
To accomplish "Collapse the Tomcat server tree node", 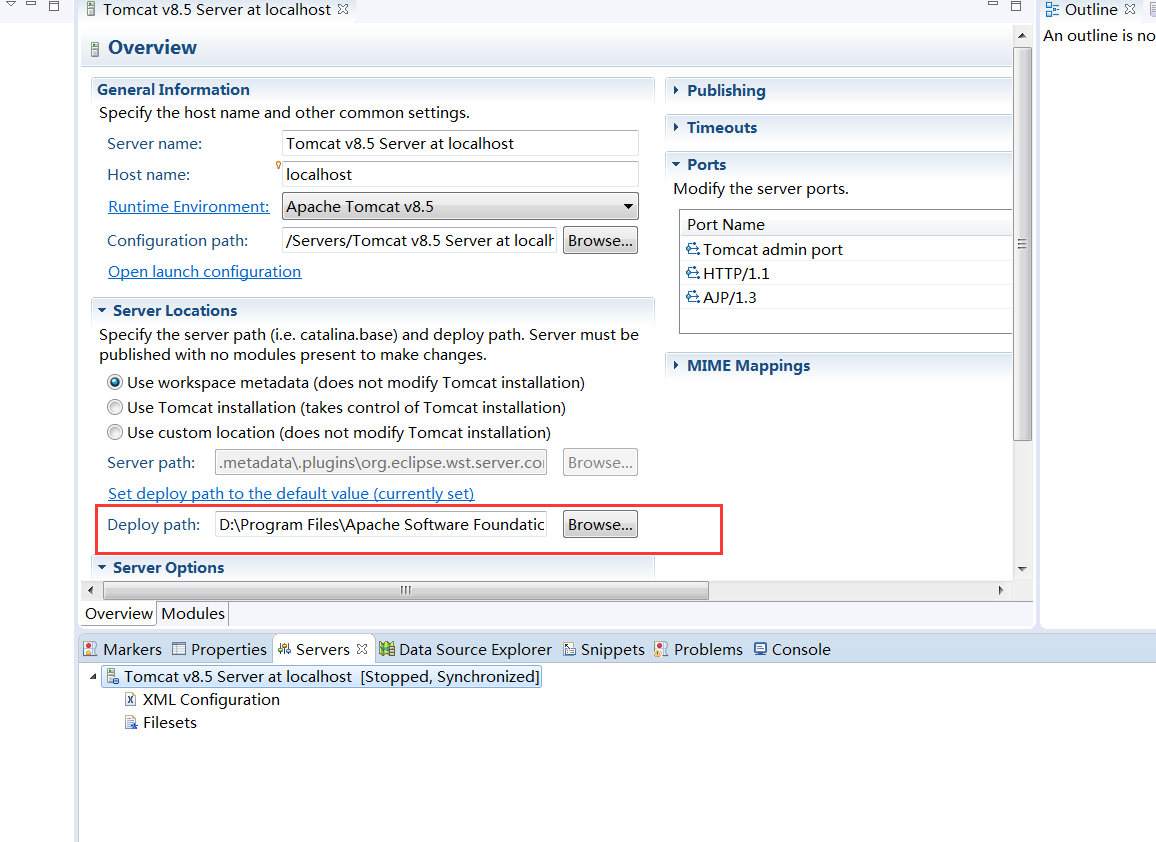I will coord(93,676).
